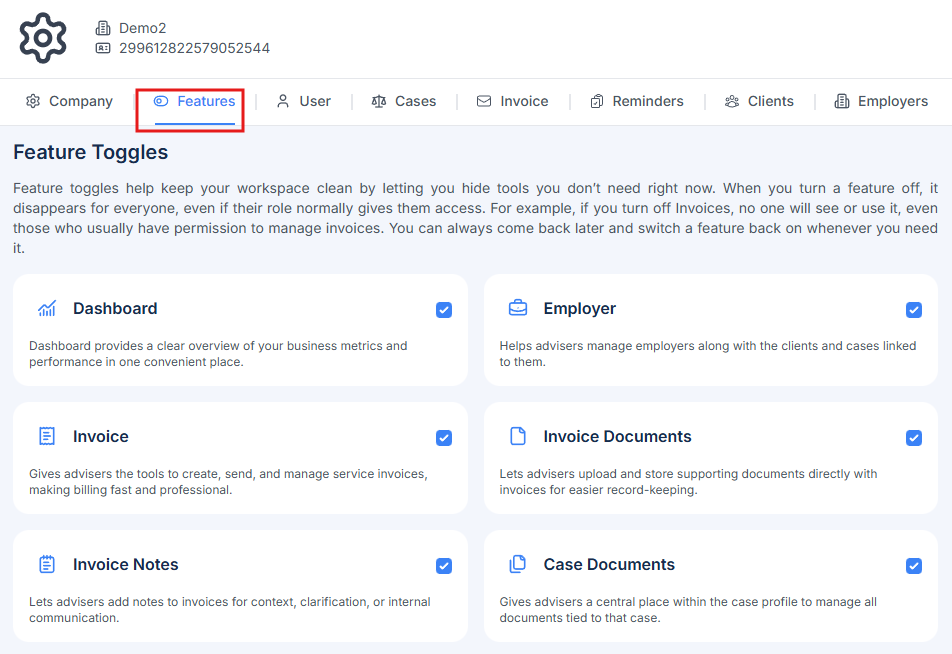
Task: Click the Company tab's gear icon
Action: click(x=32, y=101)
